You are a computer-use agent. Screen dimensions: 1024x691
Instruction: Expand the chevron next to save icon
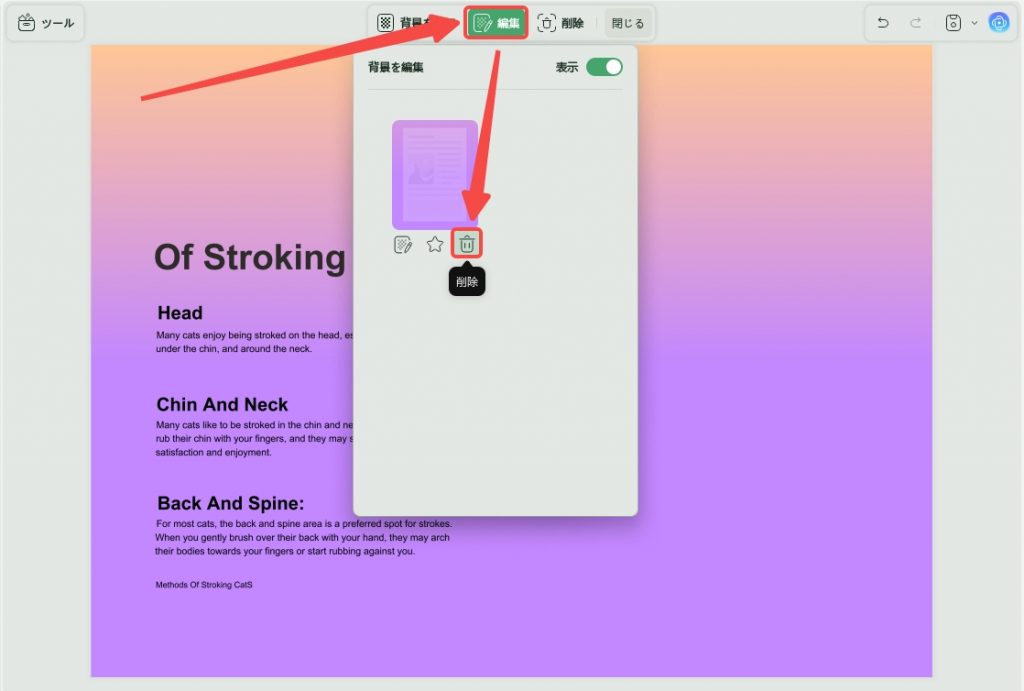974,23
